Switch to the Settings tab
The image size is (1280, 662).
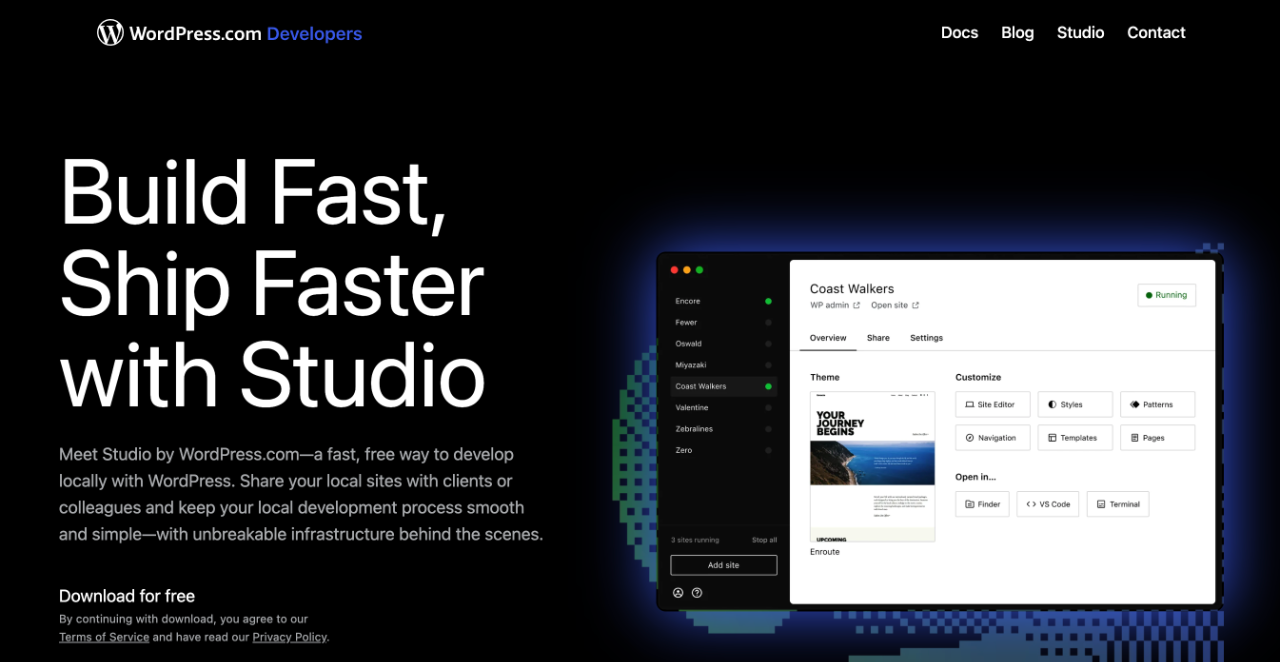pyautogui.click(x=926, y=338)
